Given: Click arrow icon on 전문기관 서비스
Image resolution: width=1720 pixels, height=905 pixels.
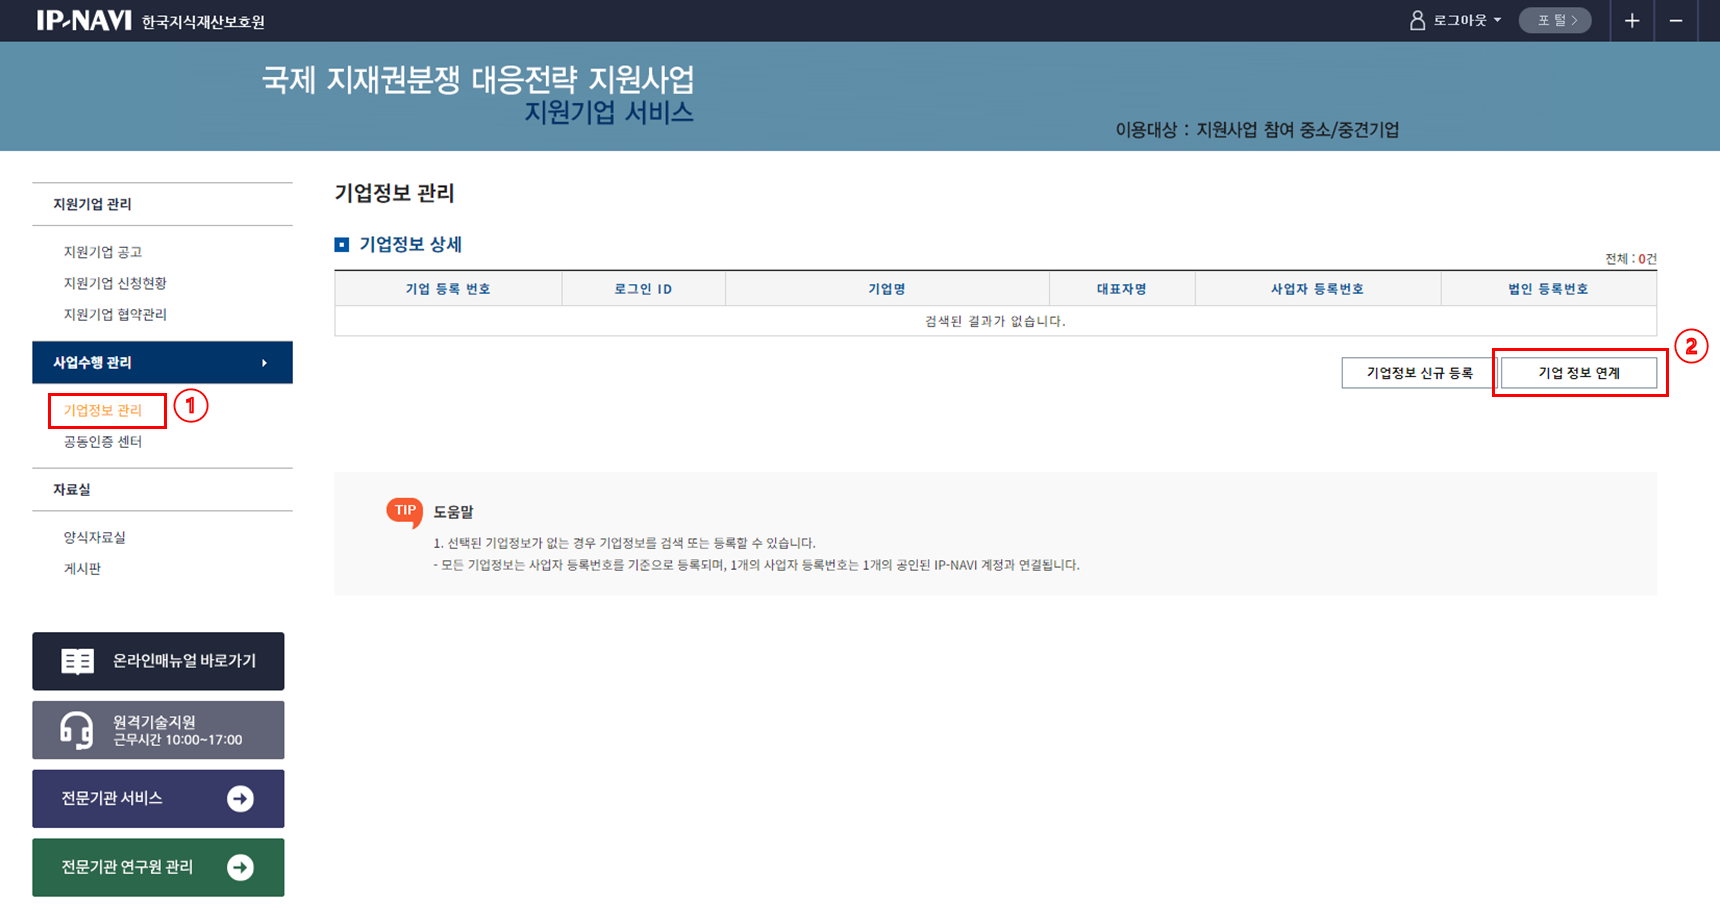Looking at the screenshot, I should [x=240, y=798].
